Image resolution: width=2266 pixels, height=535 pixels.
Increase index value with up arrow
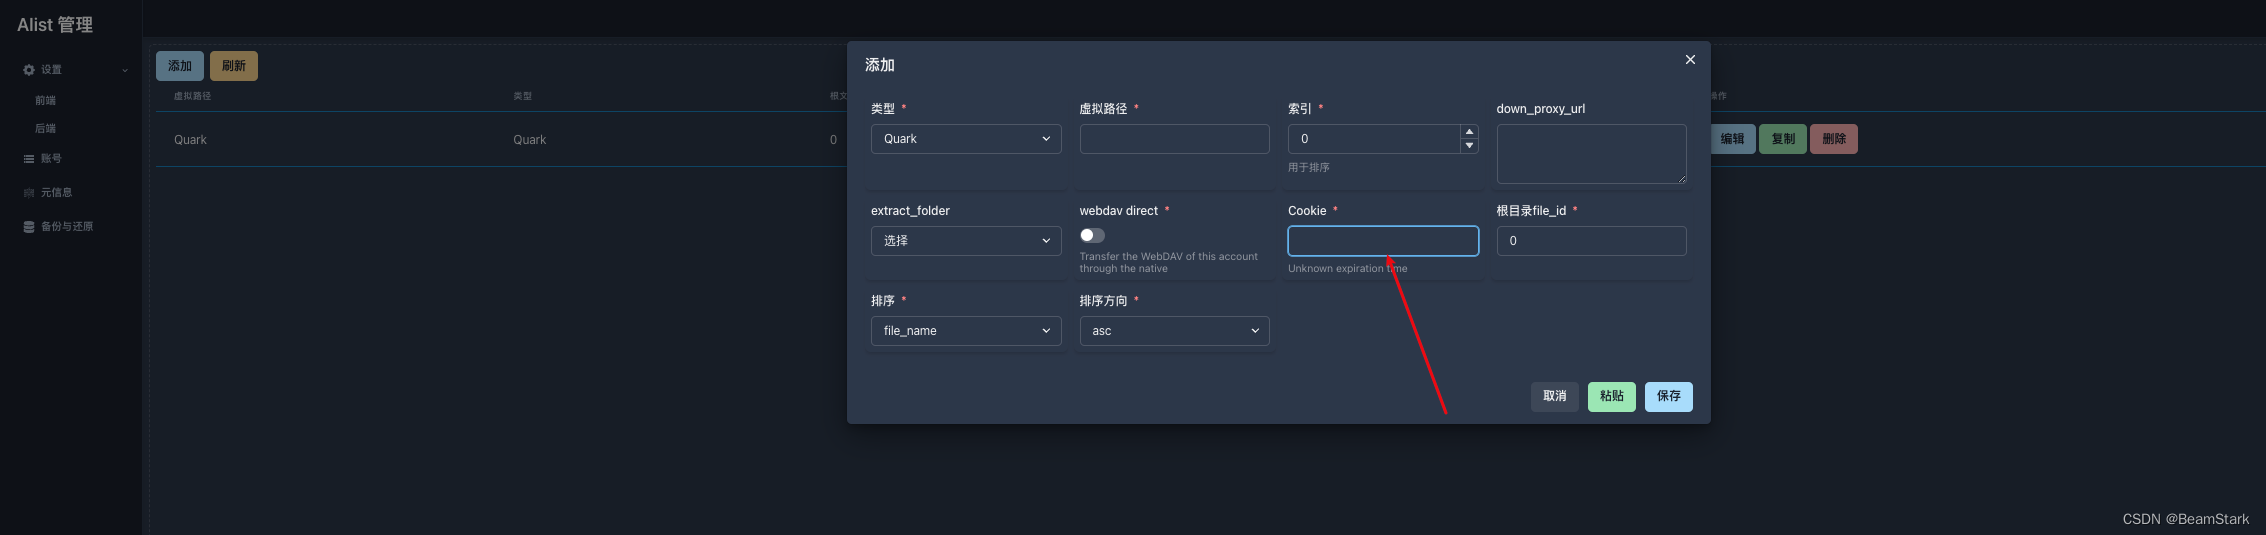pyautogui.click(x=1469, y=132)
